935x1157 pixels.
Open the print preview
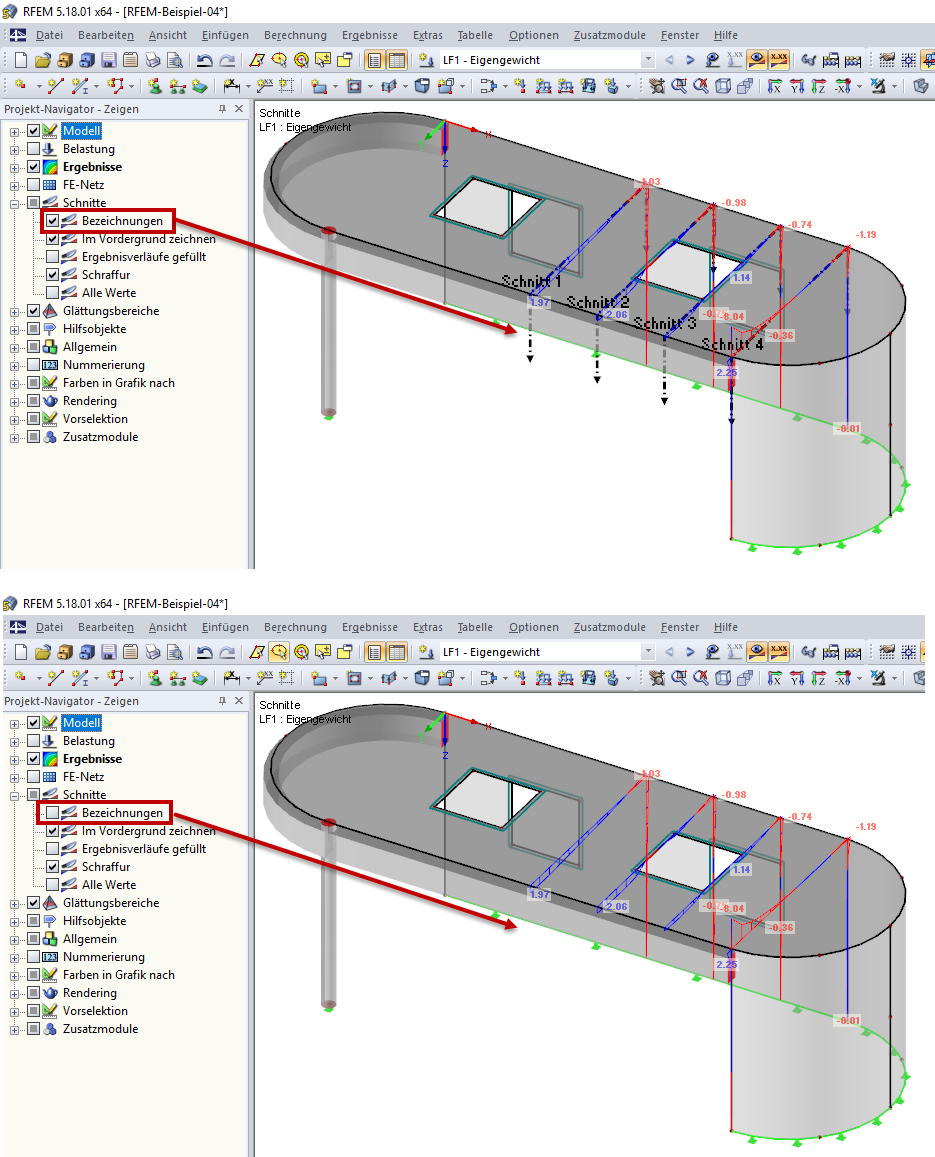click(x=172, y=59)
